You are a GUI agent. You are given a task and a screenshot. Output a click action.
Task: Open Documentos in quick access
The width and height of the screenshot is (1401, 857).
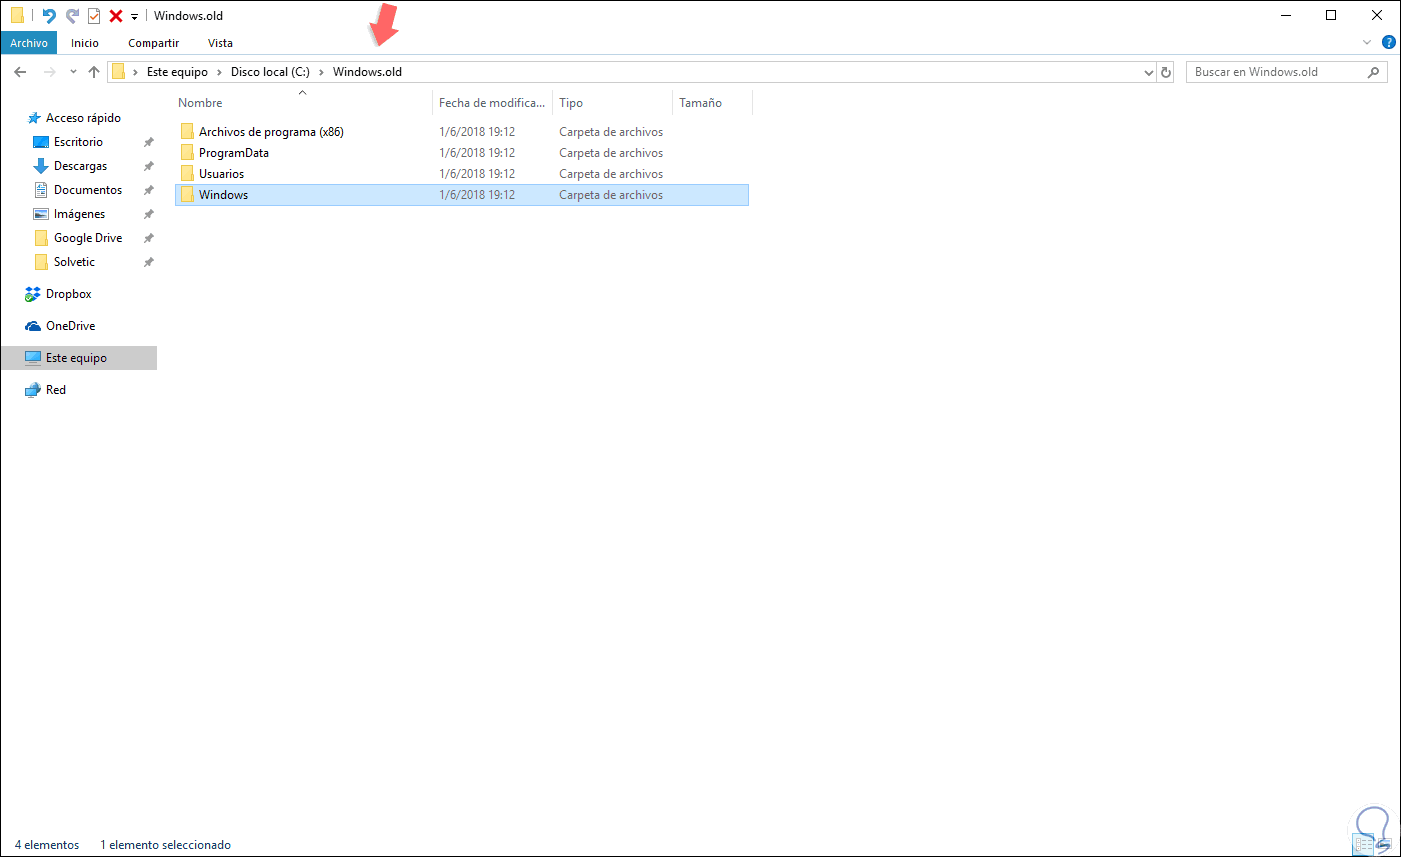[88, 190]
